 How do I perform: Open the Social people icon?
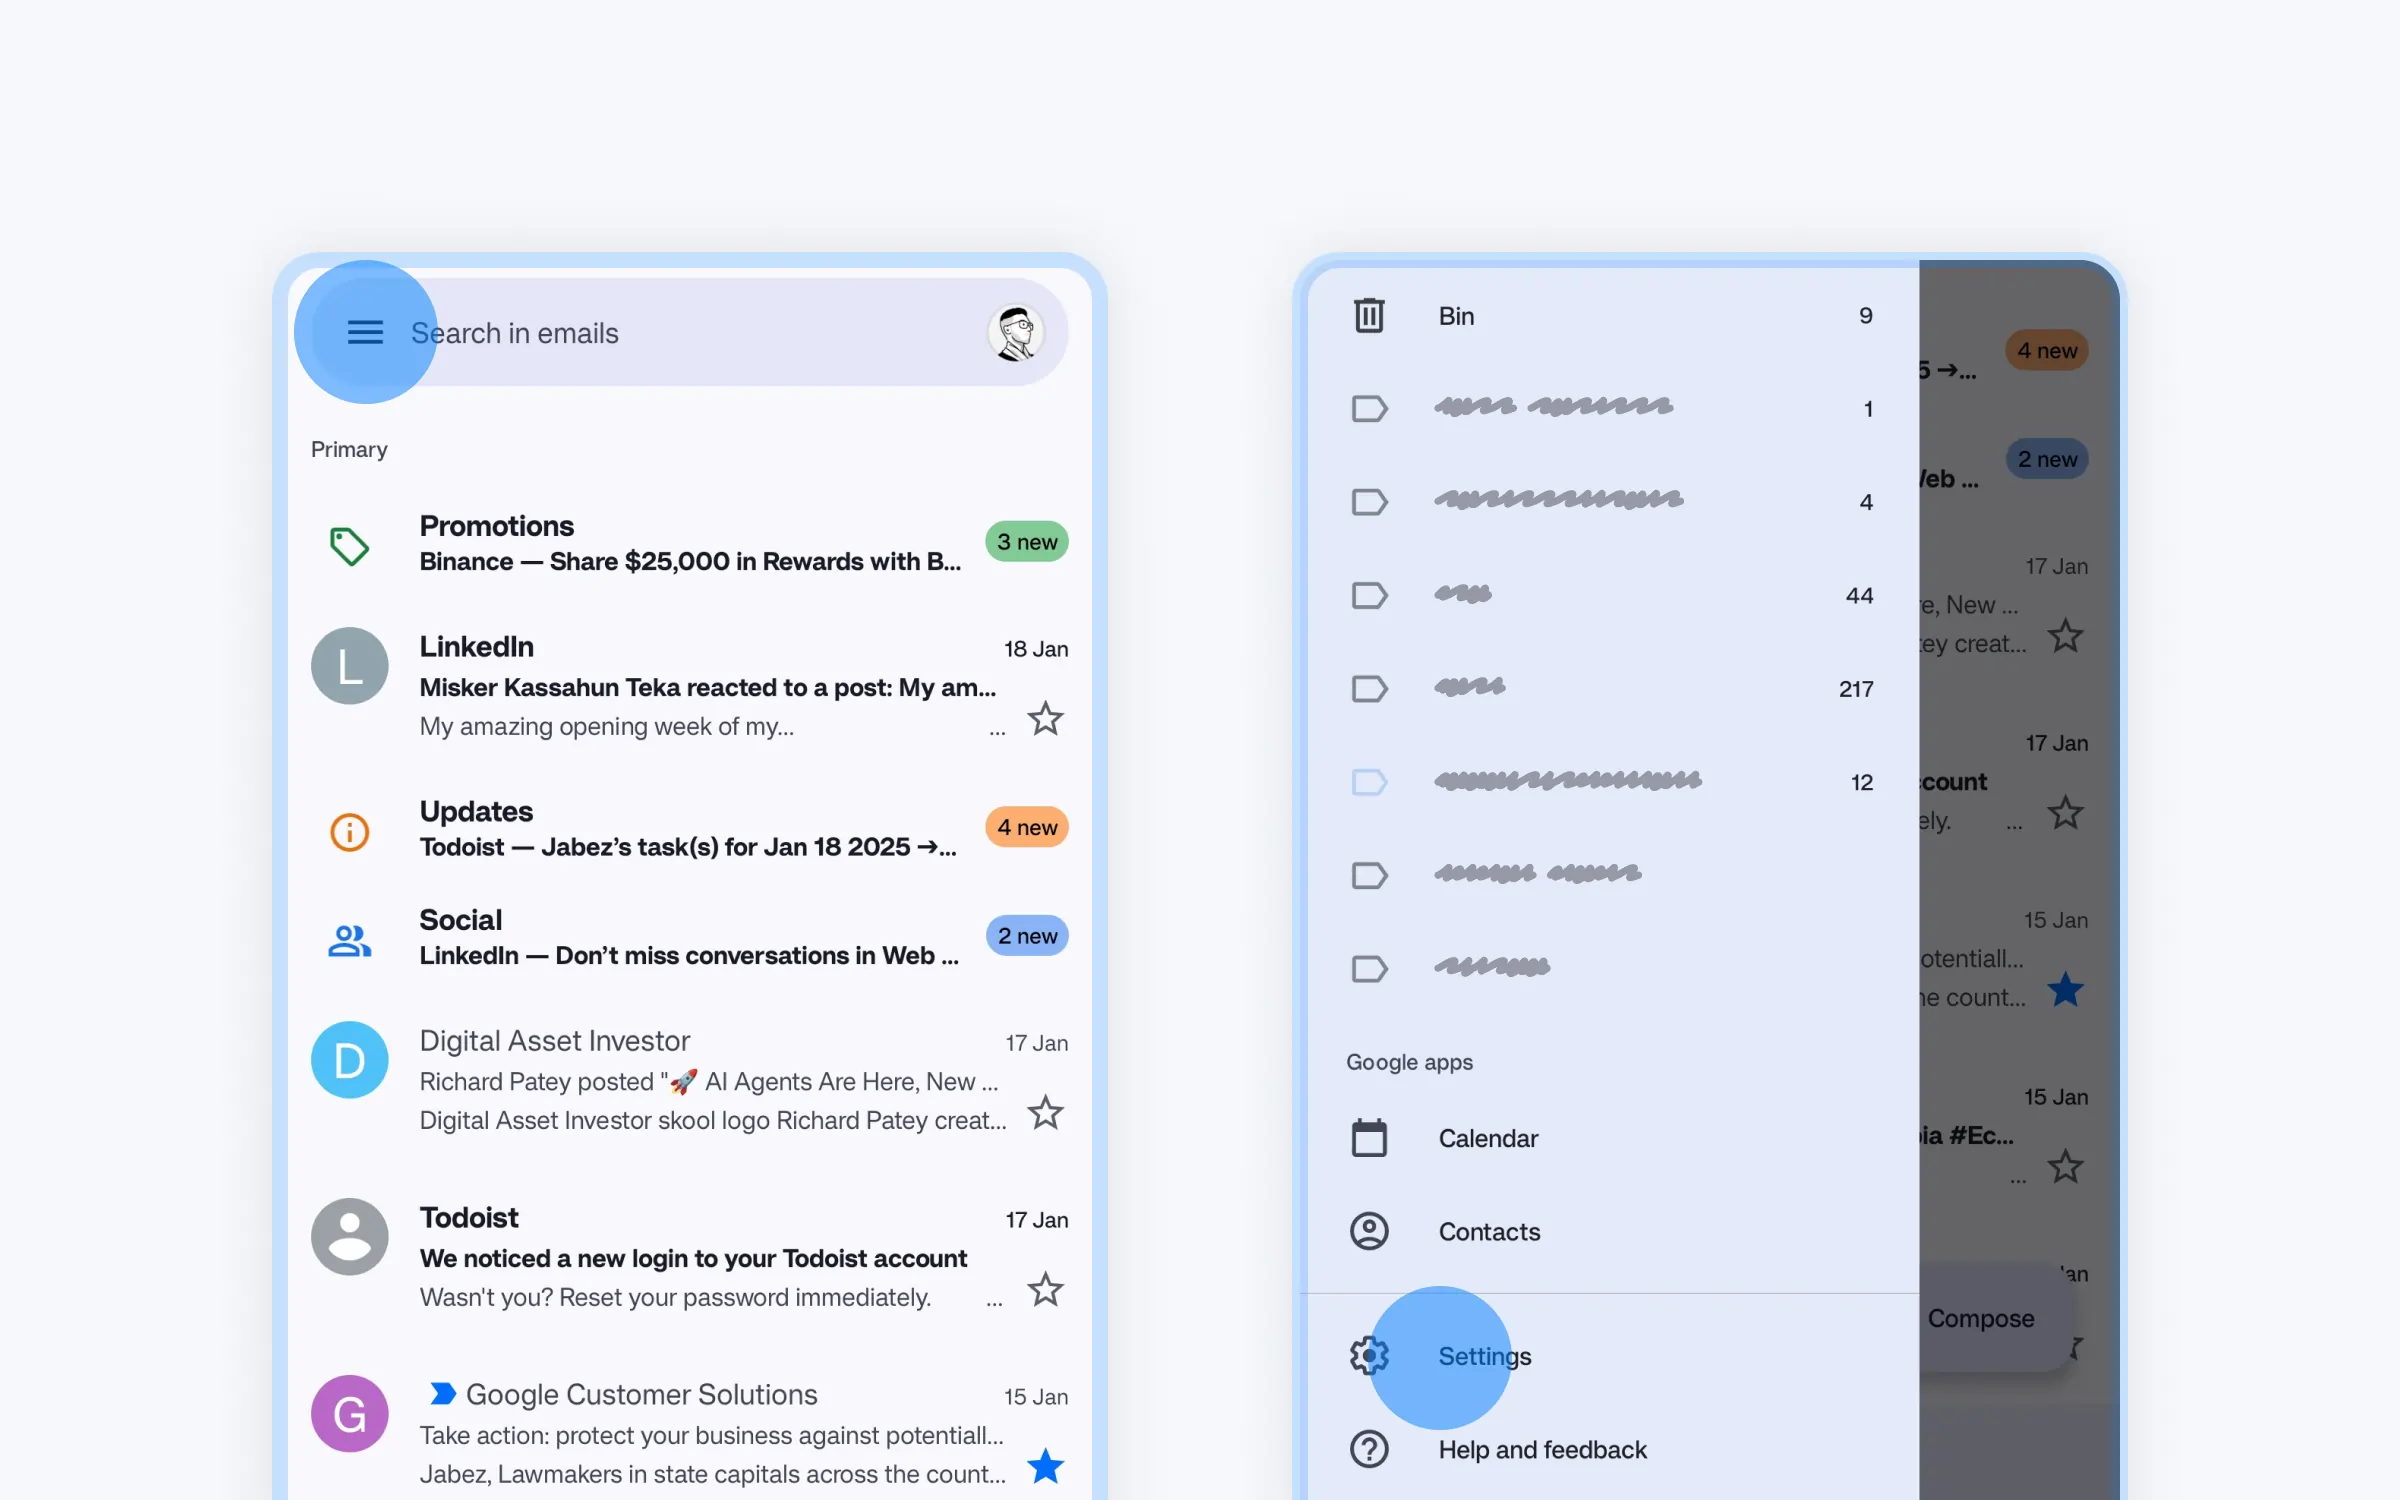(349, 940)
